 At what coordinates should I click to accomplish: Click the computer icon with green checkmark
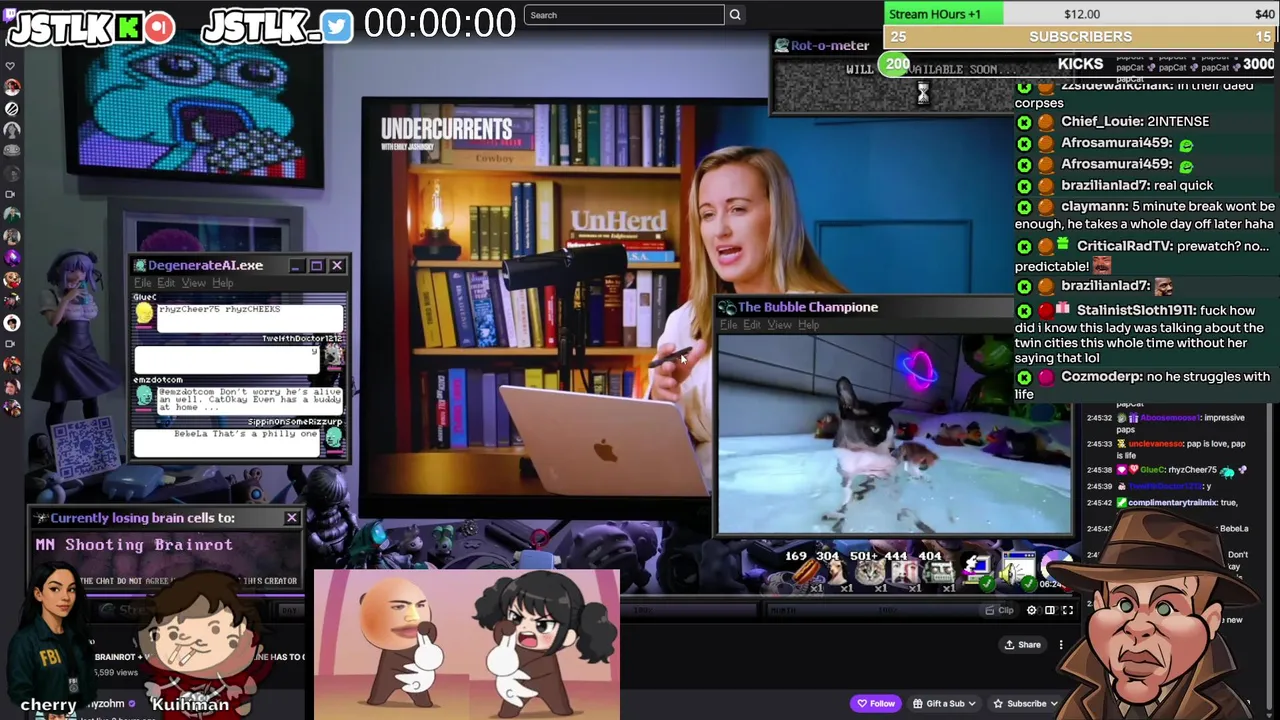[977, 571]
